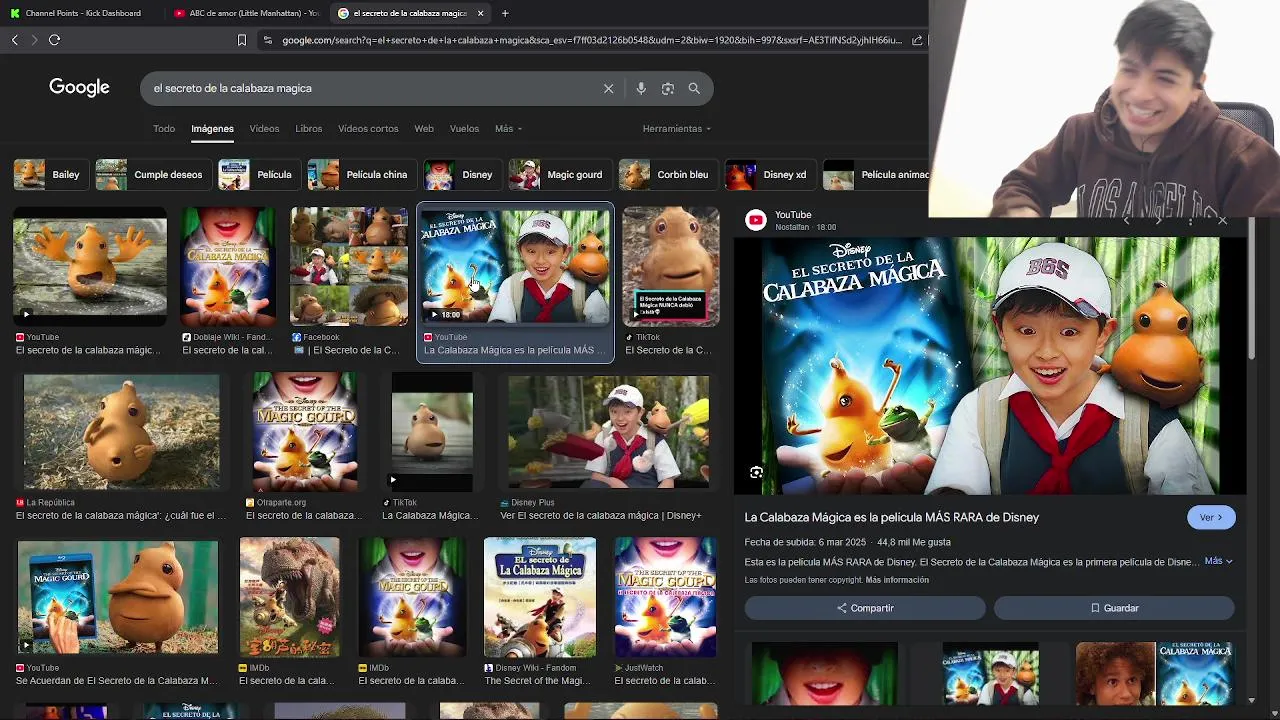The width and height of the screenshot is (1280, 720).
Task: Open the La República gourd thumbnail
Action: tap(121, 432)
